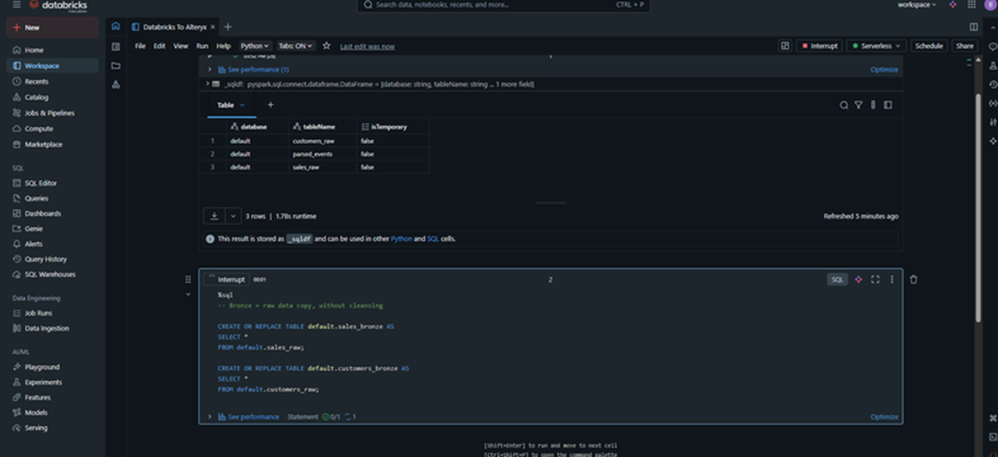Open the catalog schema browser icon
This screenshot has height=457, width=998.
pyautogui.click(x=115, y=84)
